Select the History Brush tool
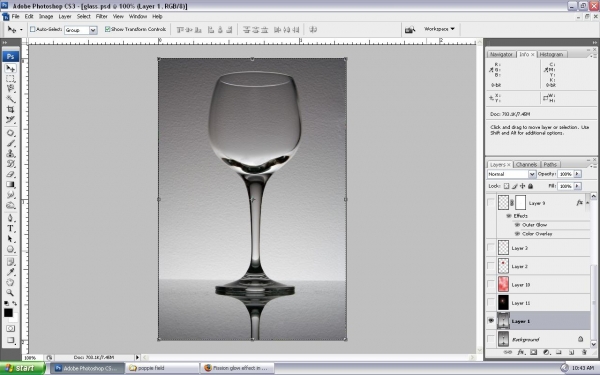The height and width of the screenshot is (375, 600). 10,164
